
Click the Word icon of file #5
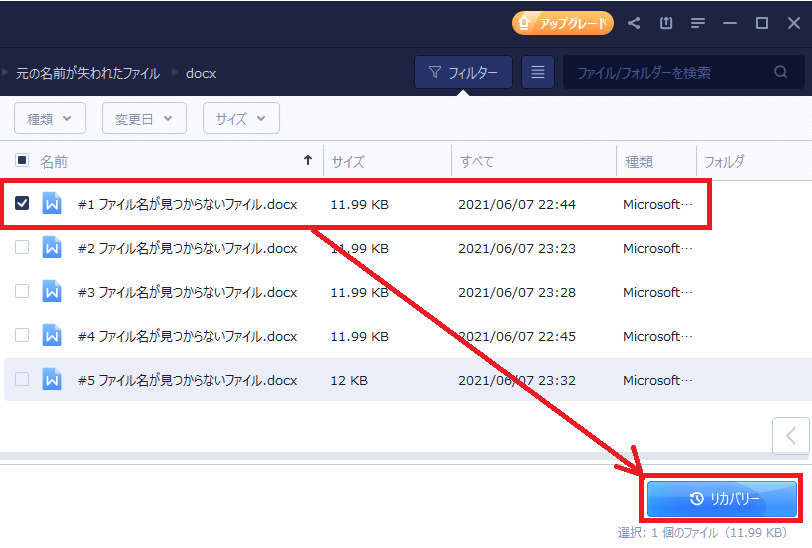click(x=52, y=379)
